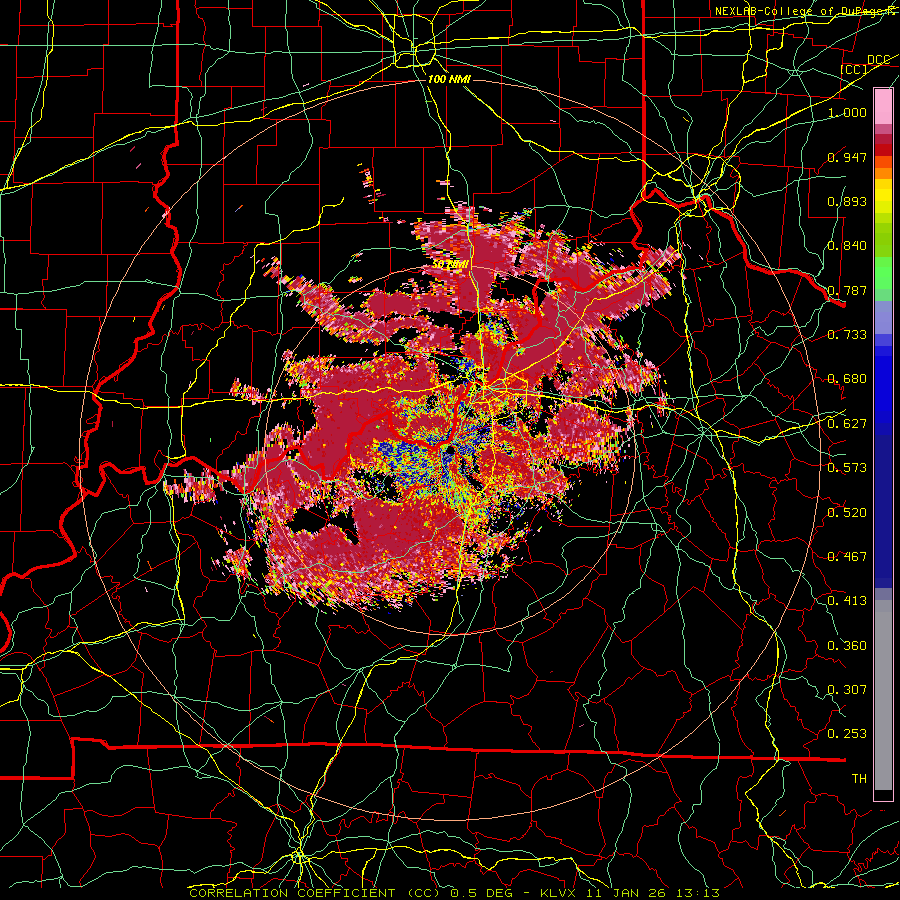This screenshot has width=900, height=900.
Task: Select the 0.787 scale value
Action: (x=847, y=290)
